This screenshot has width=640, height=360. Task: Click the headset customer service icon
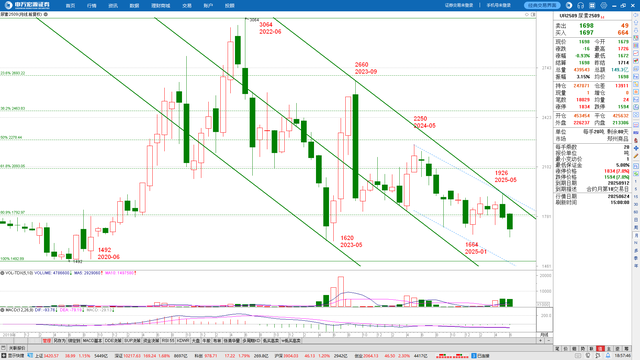click(x=580, y=5)
